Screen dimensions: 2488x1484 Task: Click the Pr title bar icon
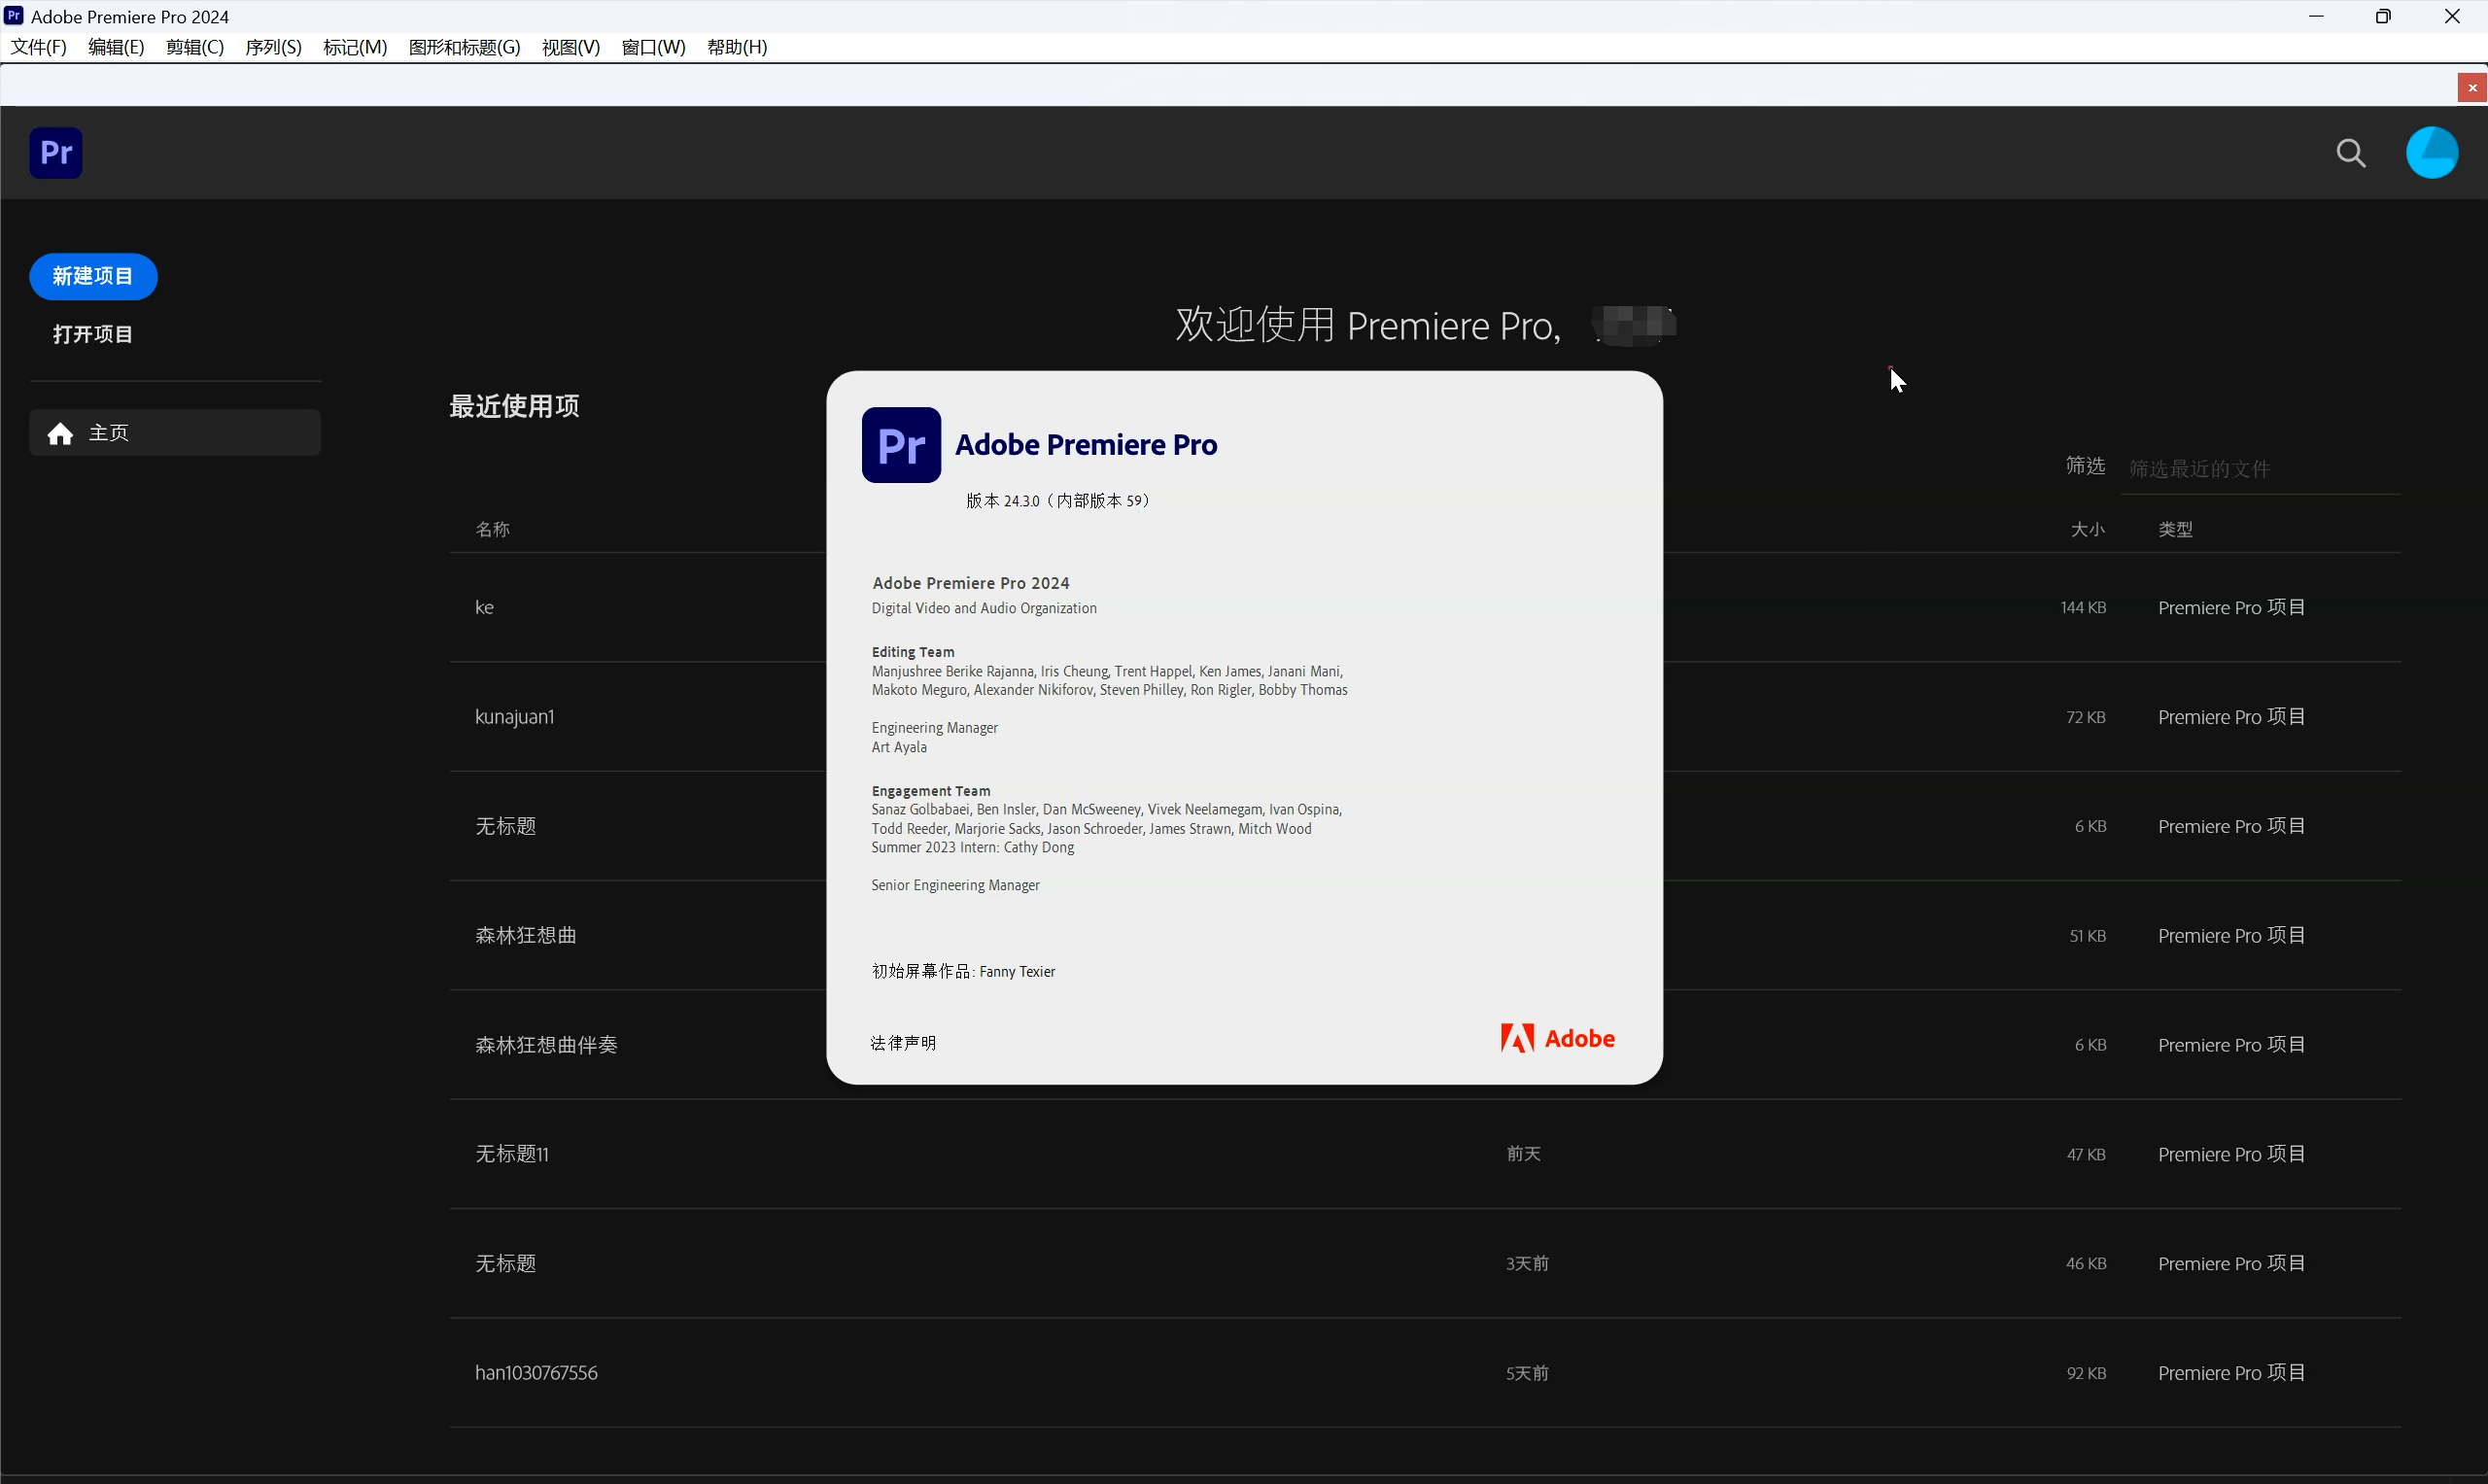(14, 16)
